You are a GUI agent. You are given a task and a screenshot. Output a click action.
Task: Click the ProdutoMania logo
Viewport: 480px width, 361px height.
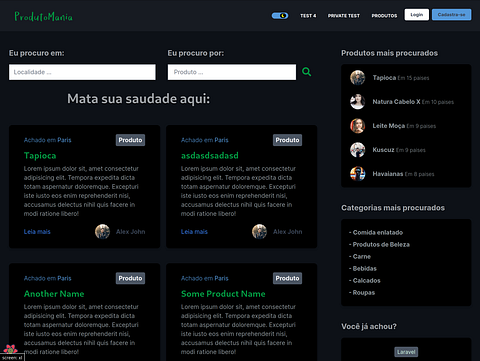coord(43,16)
